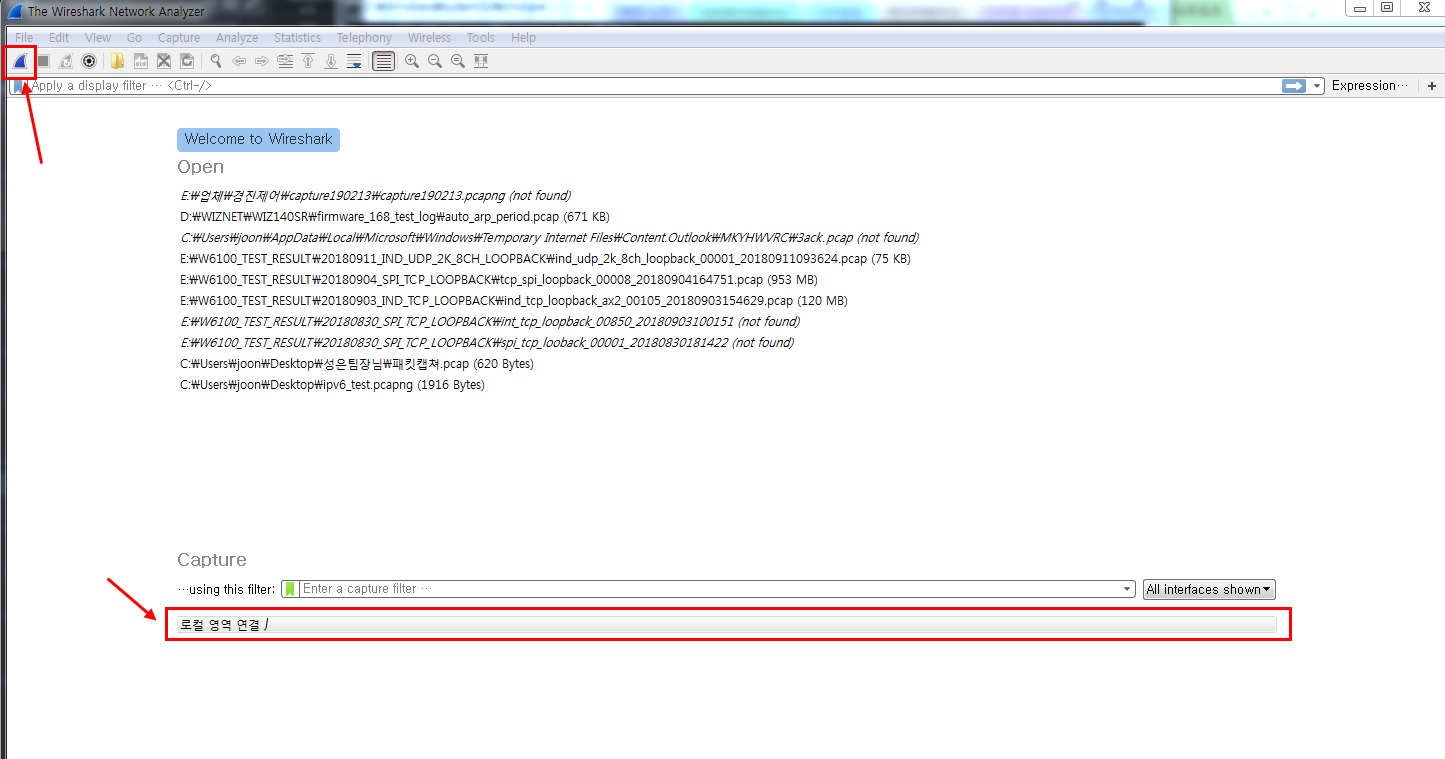Screen dimensions: 1445x759
Task: Click the go to specified packet icon
Action: pyautogui.click(x=285, y=61)
